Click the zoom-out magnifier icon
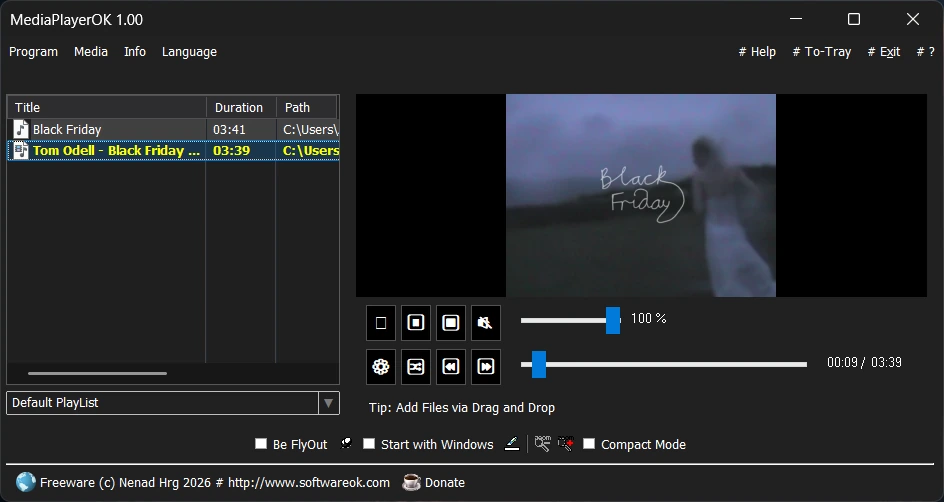Viewport: 944px width, 502px height. coord(542,444)
